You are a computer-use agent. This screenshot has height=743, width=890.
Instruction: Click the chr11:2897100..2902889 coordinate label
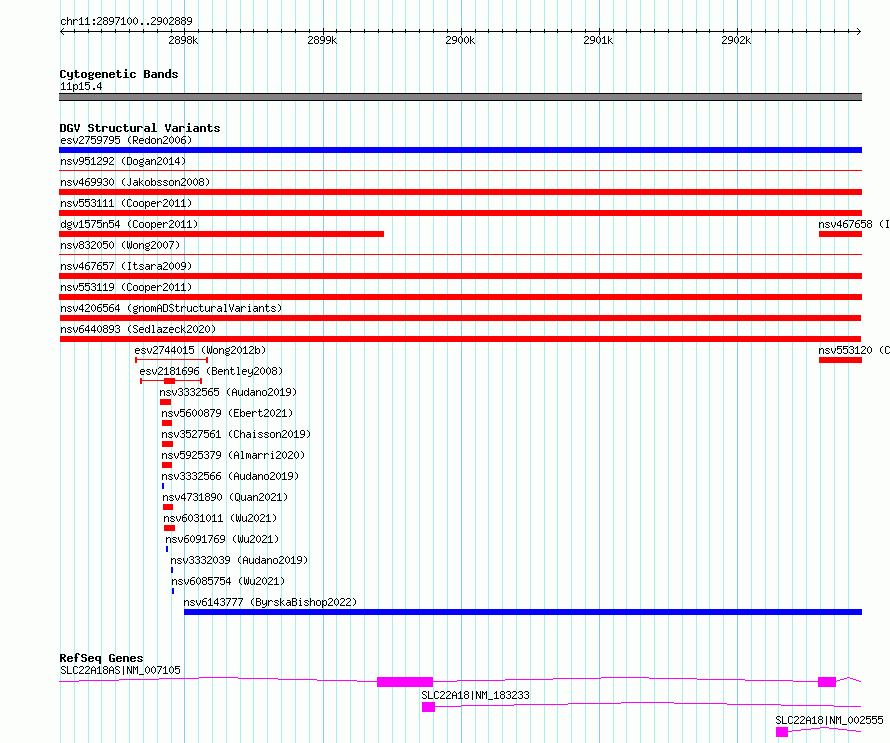126,21
